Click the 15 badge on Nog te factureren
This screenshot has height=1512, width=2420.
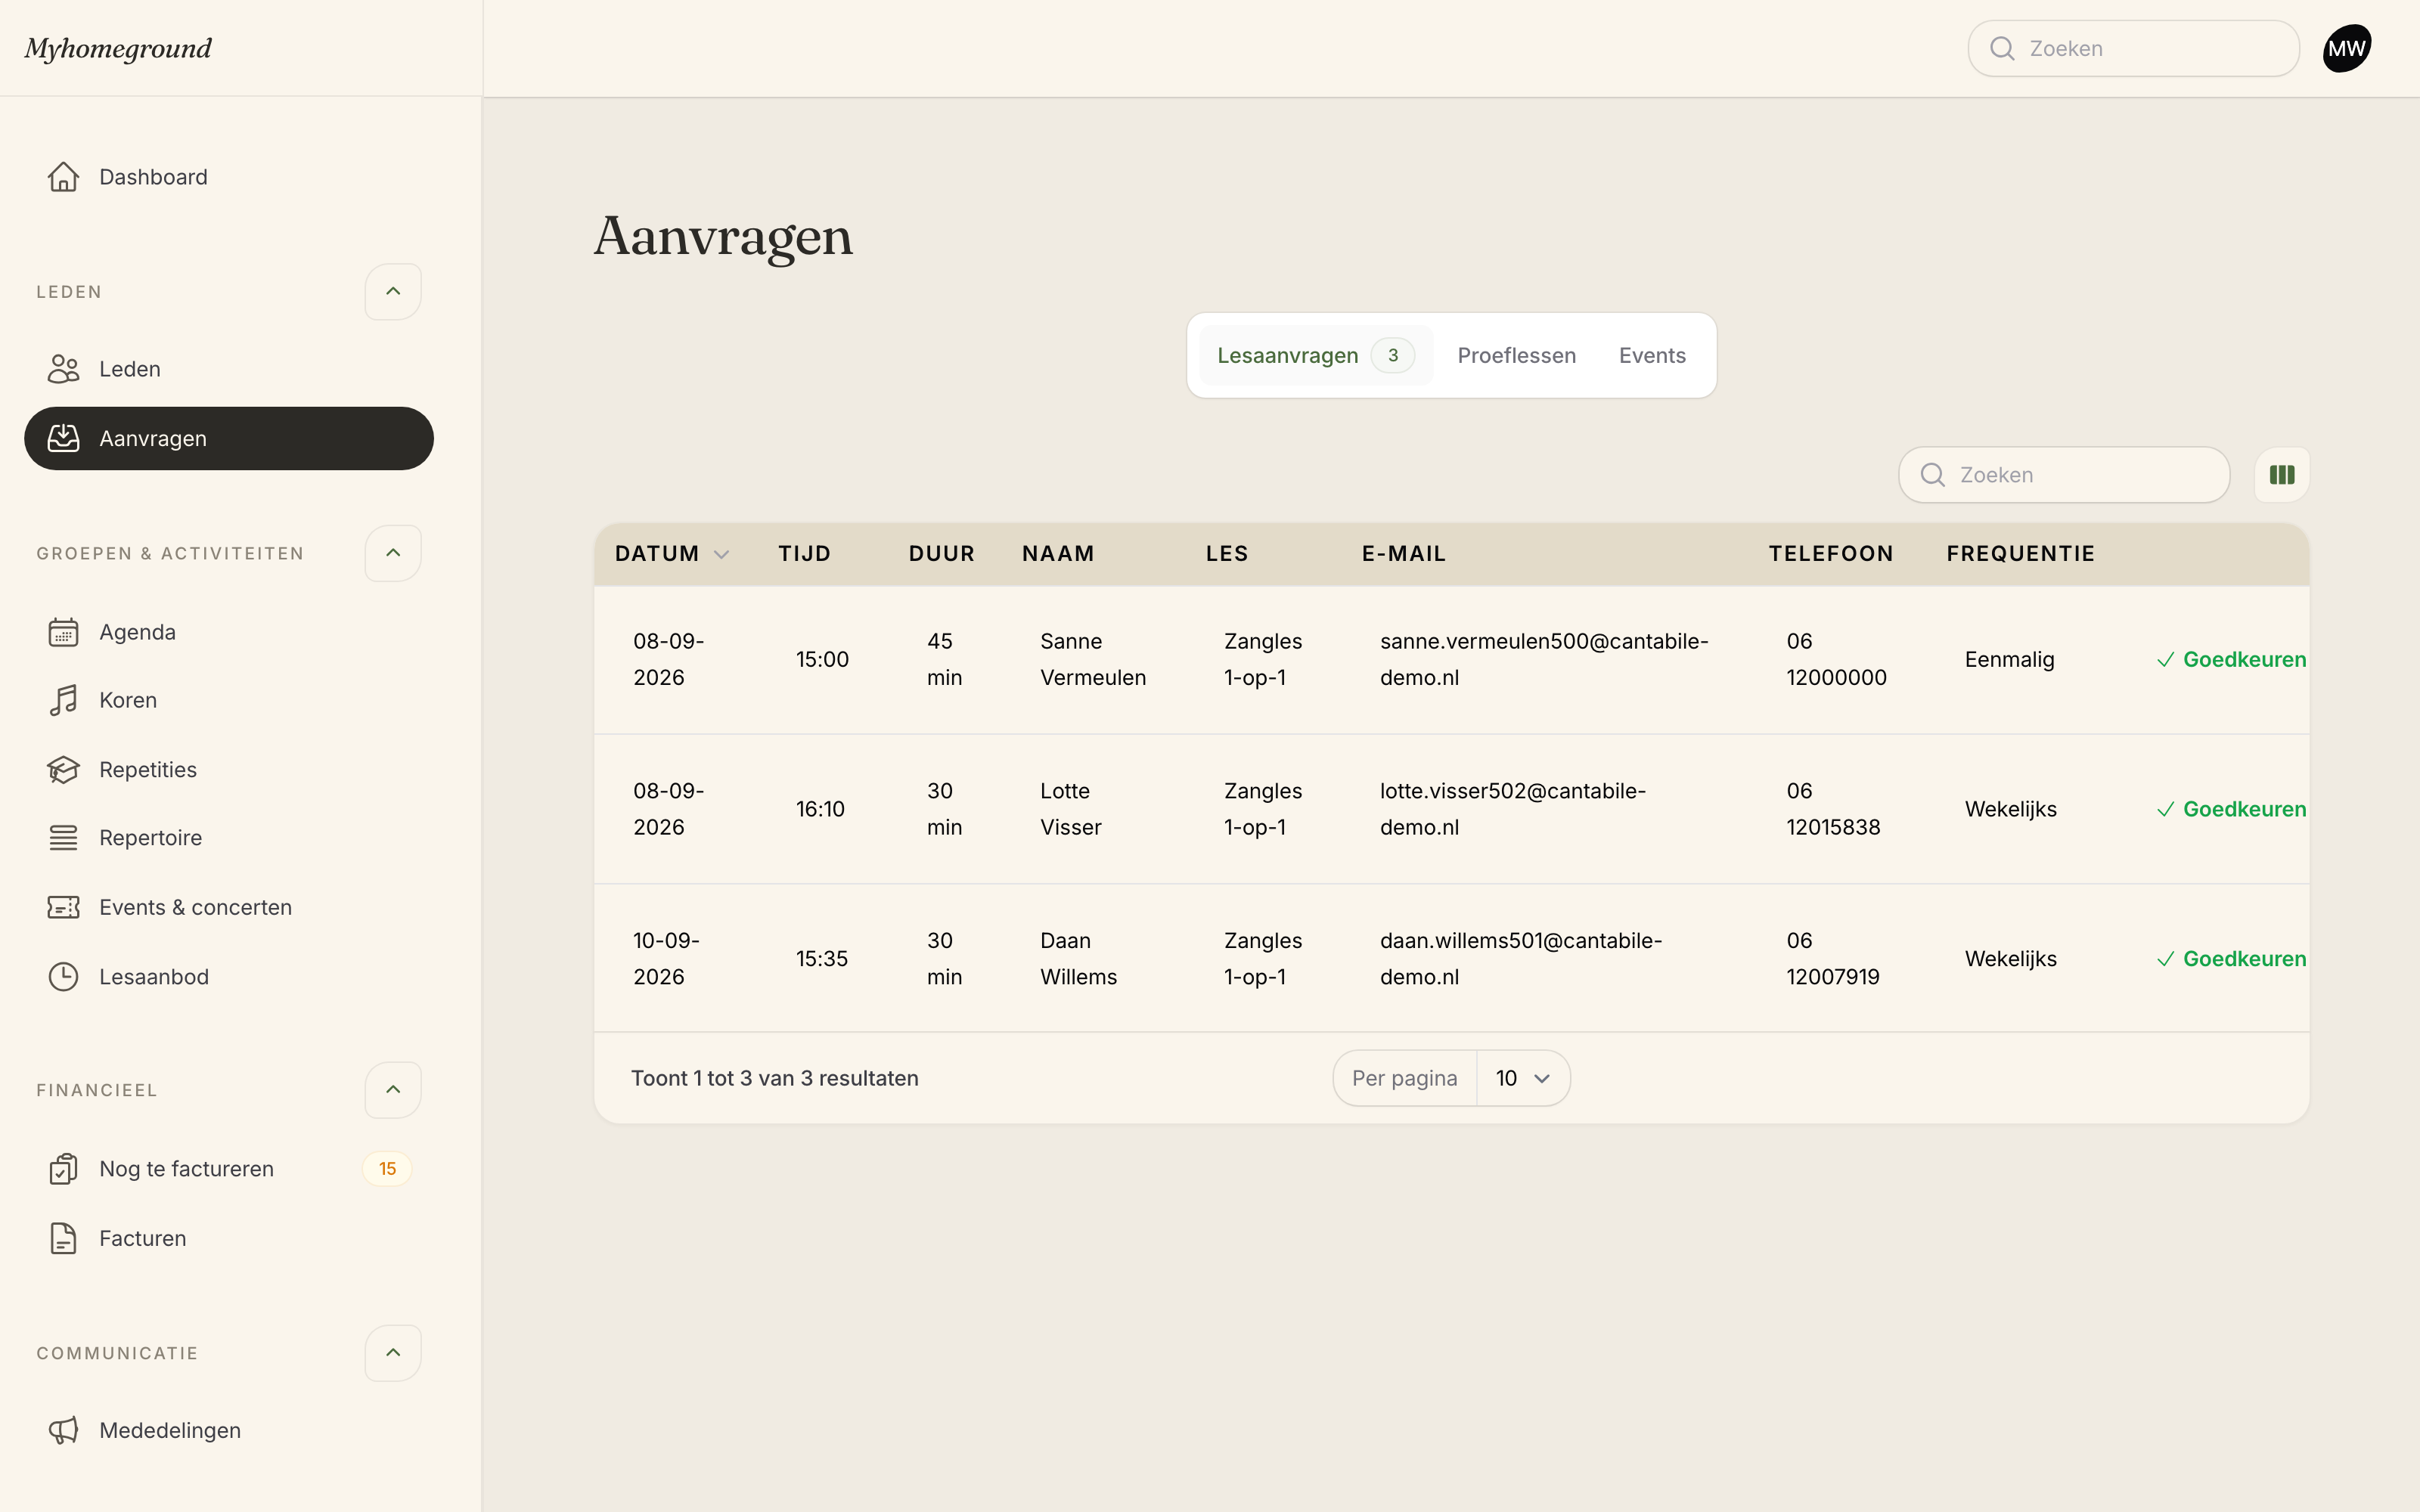click(x=387, y=1169)
